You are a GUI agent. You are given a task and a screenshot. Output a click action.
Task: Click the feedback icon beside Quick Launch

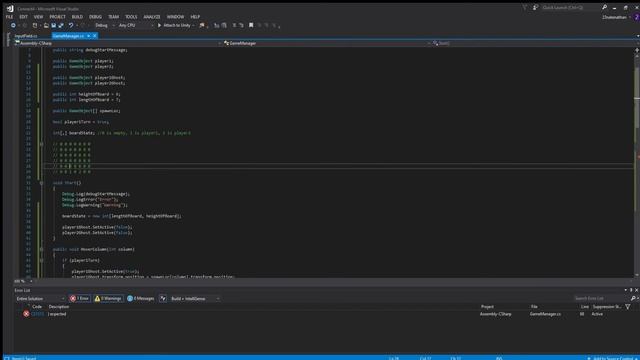535,7
